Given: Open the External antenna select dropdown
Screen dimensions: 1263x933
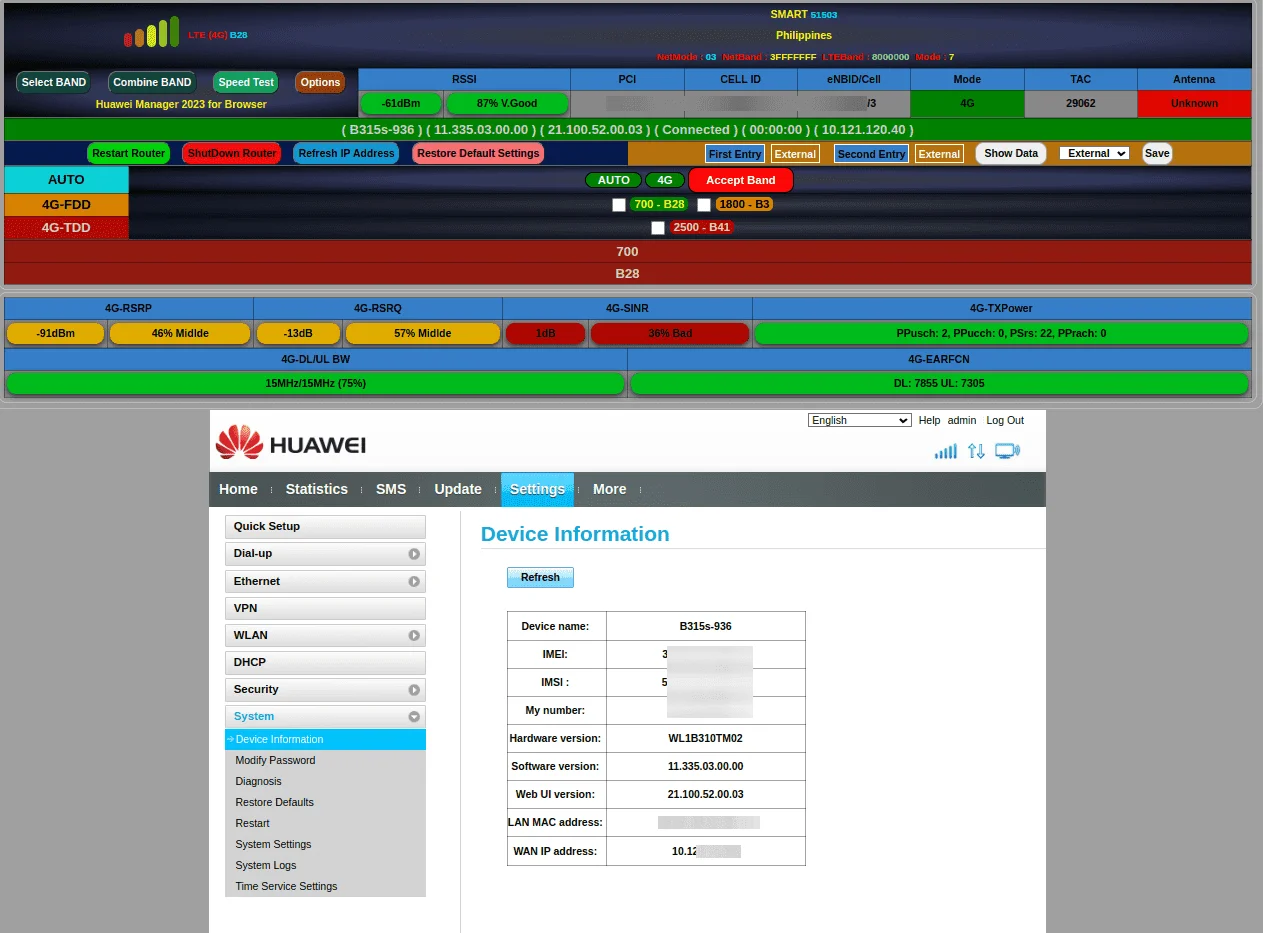Looking at the screenshot, I should 1094,153.
